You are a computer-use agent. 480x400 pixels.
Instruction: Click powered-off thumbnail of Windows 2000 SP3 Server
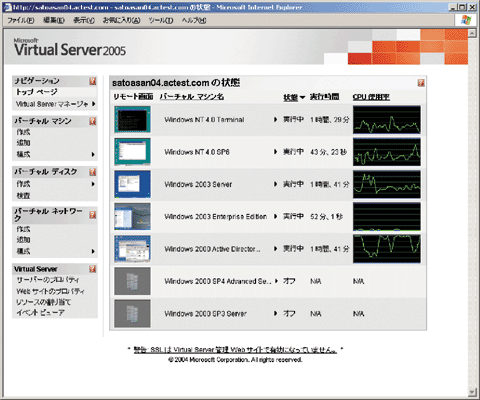tap(132, 313)
